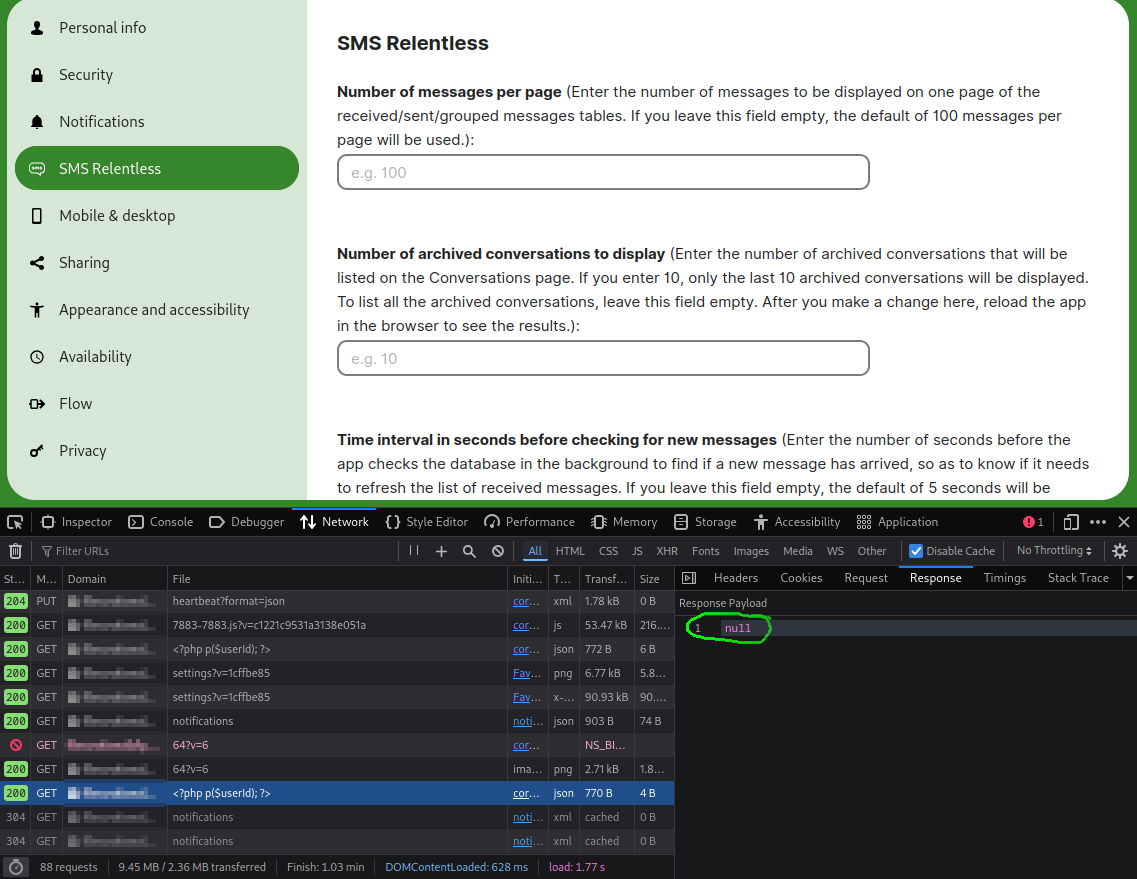Toggle responsive design mode icon
This screenshot has width=1137, height=879.
click(1071, 522)
